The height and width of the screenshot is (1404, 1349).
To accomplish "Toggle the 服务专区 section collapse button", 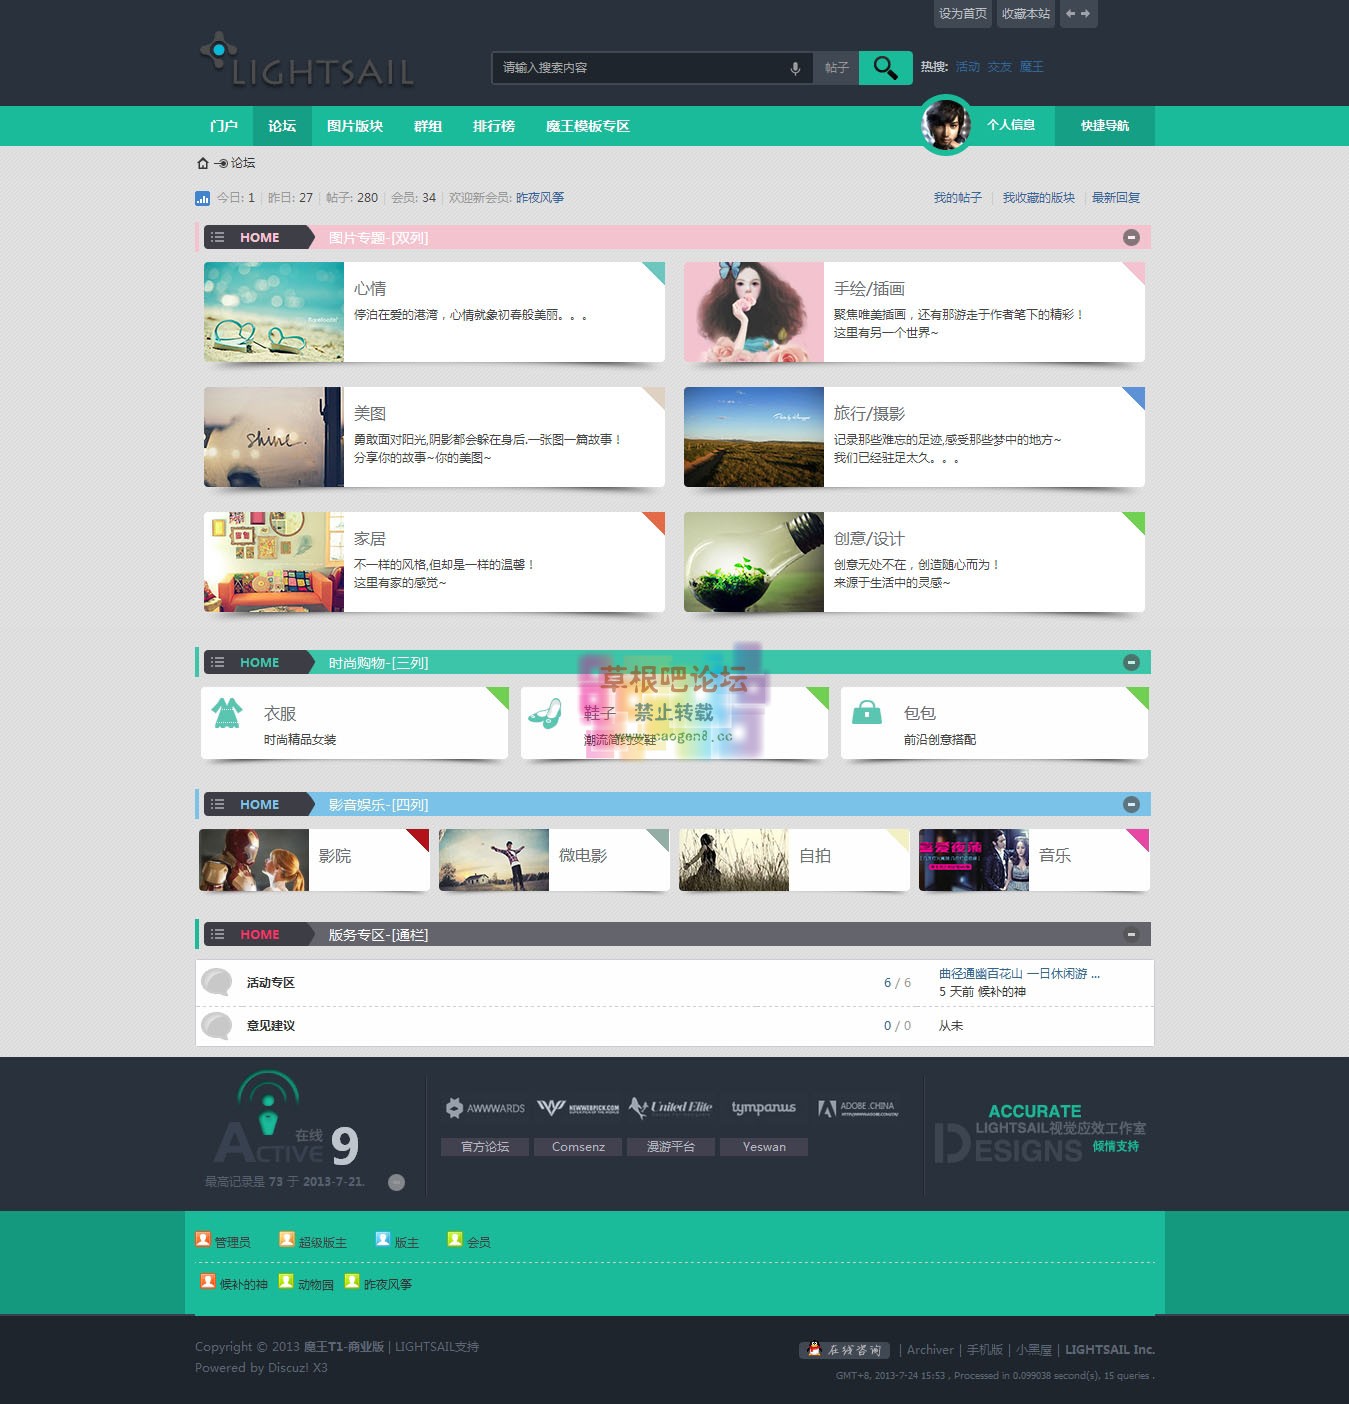I will (x=1131, y=934).
